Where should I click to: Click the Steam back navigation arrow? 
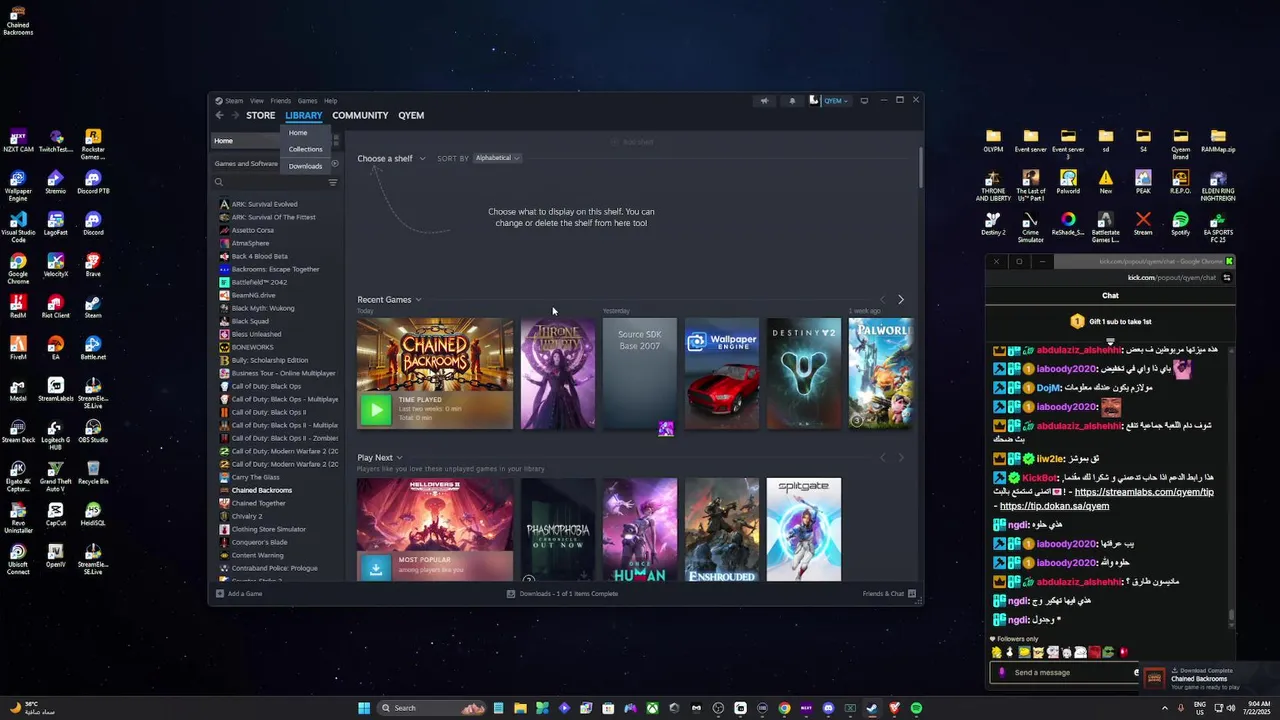coord(219,115)
